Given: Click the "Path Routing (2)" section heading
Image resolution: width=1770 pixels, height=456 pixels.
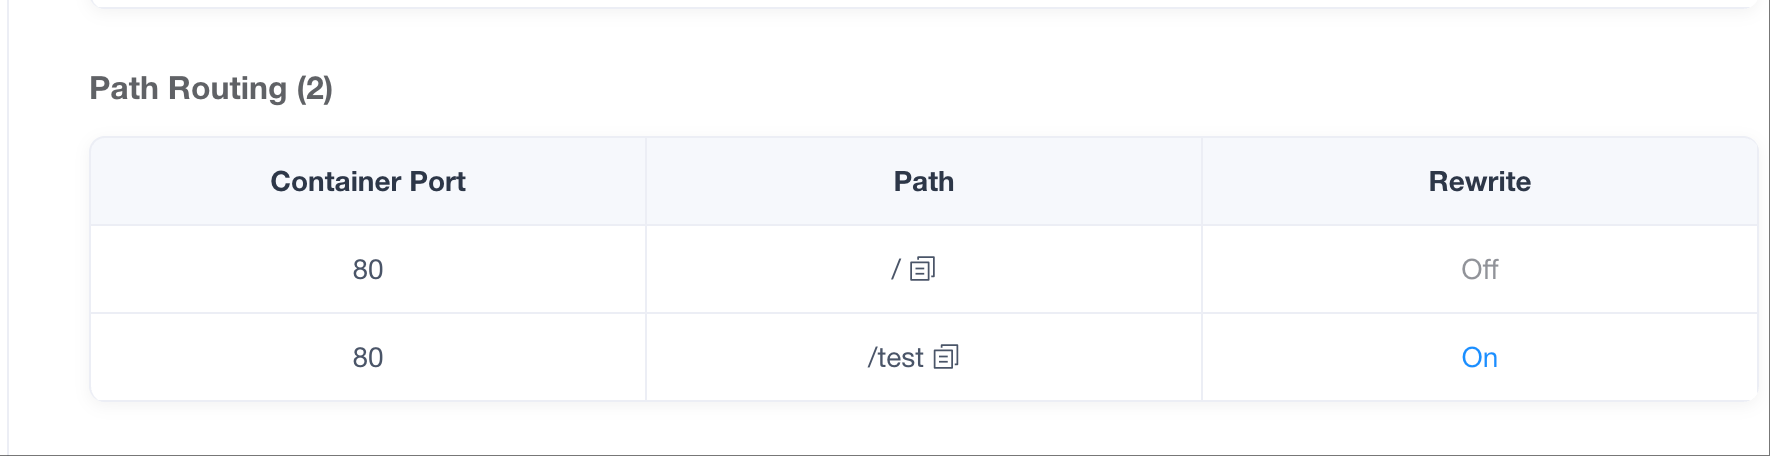Looking at the screenshot, I should tap(211, 88).
